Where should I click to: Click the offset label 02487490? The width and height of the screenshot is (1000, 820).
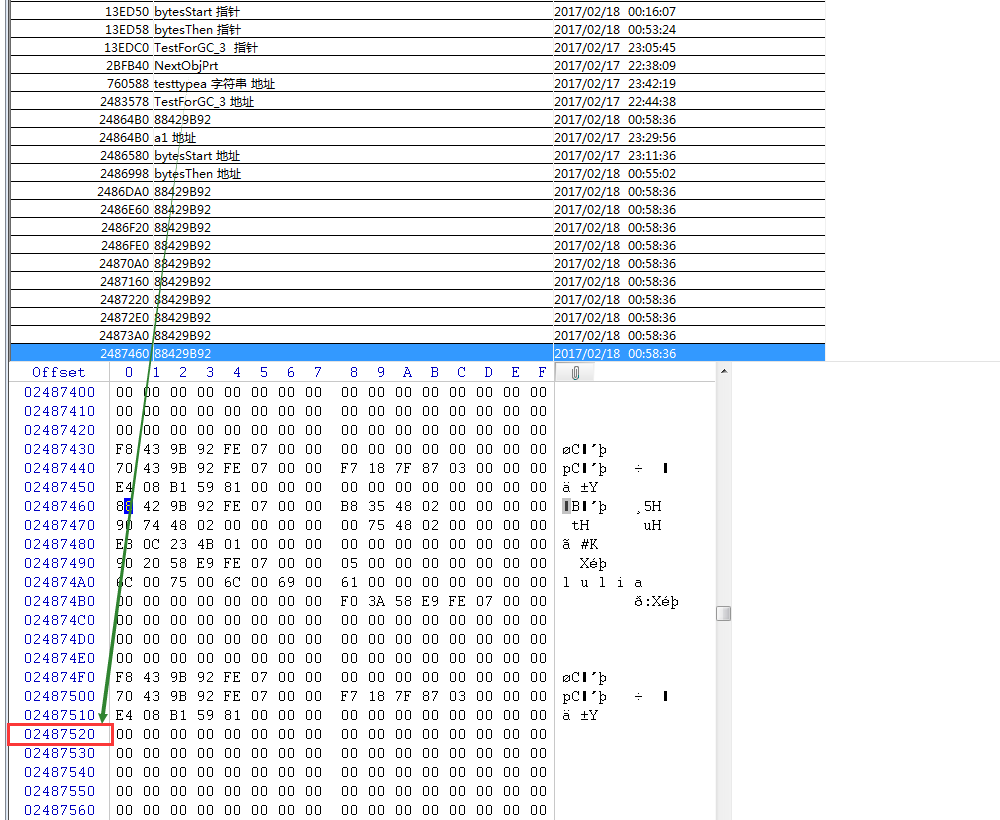pyautogui.click(x=59, y=563)
